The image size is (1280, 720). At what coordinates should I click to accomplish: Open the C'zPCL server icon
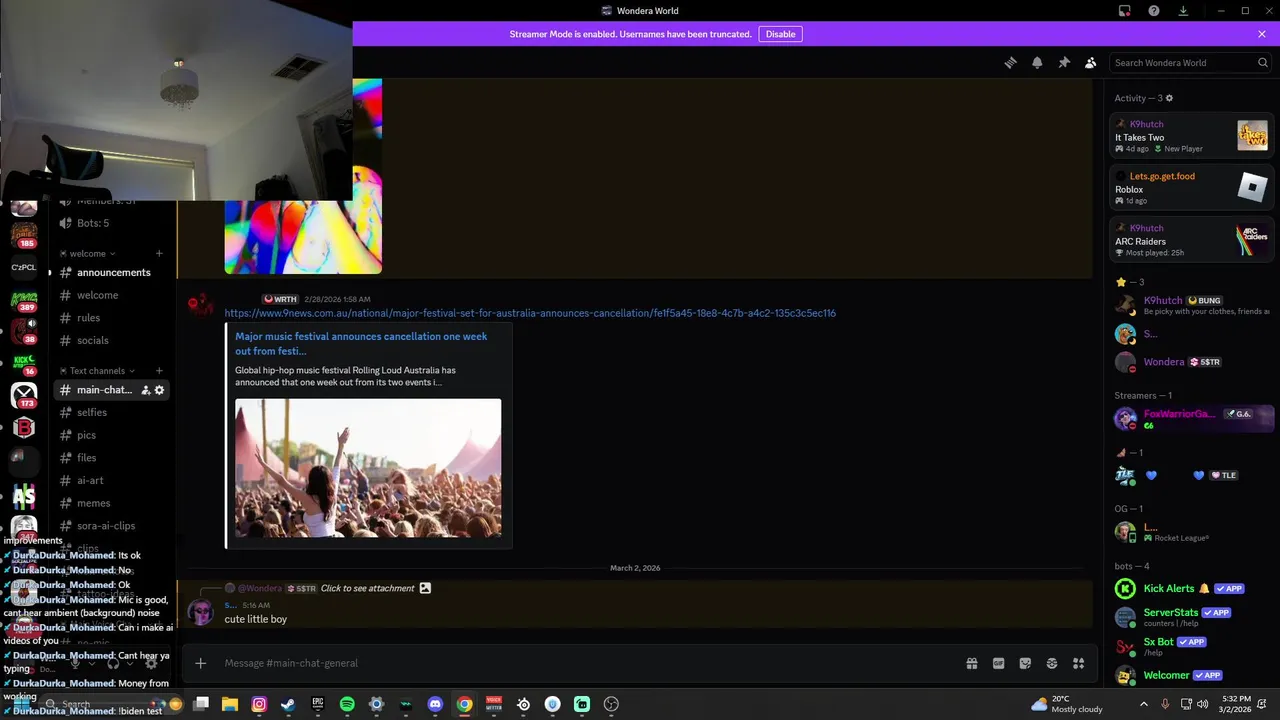24,267
